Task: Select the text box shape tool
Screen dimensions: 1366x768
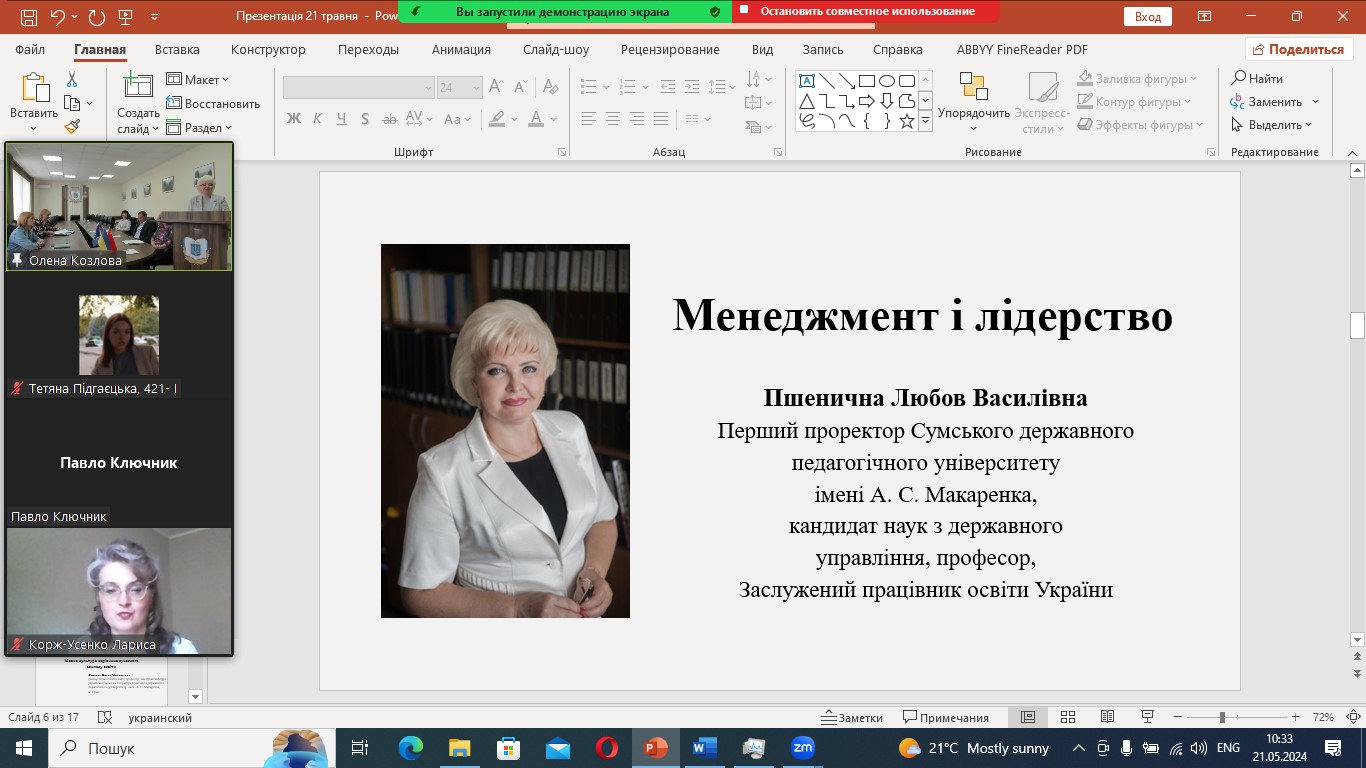Action: (x=807, y=81)
